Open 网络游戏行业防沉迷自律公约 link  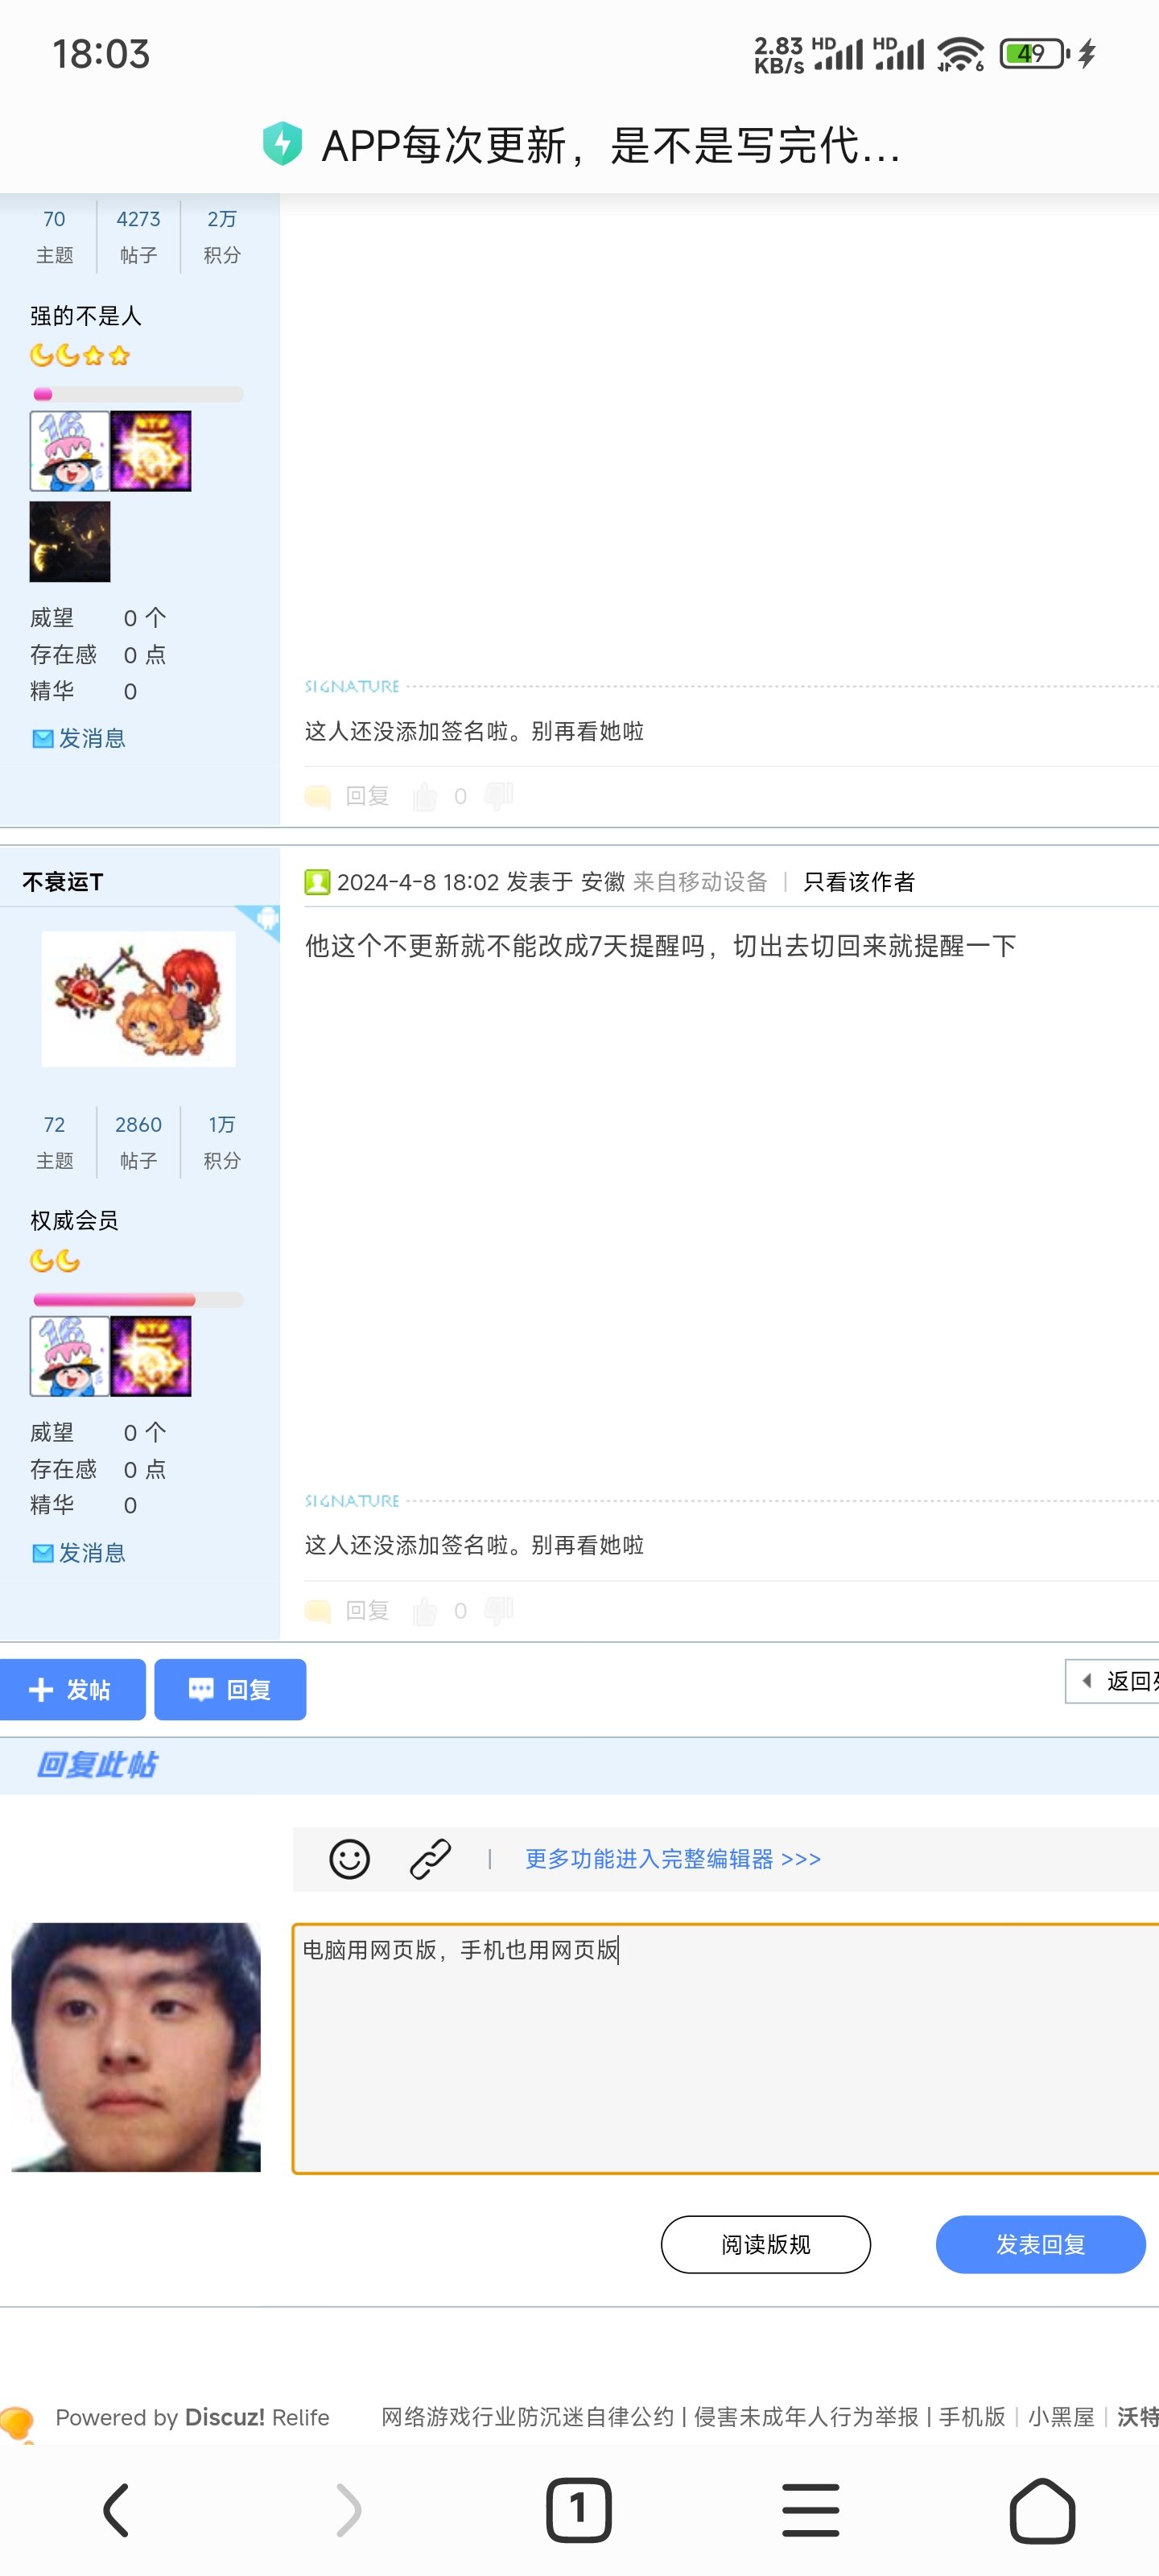(x=528, y=2417)
